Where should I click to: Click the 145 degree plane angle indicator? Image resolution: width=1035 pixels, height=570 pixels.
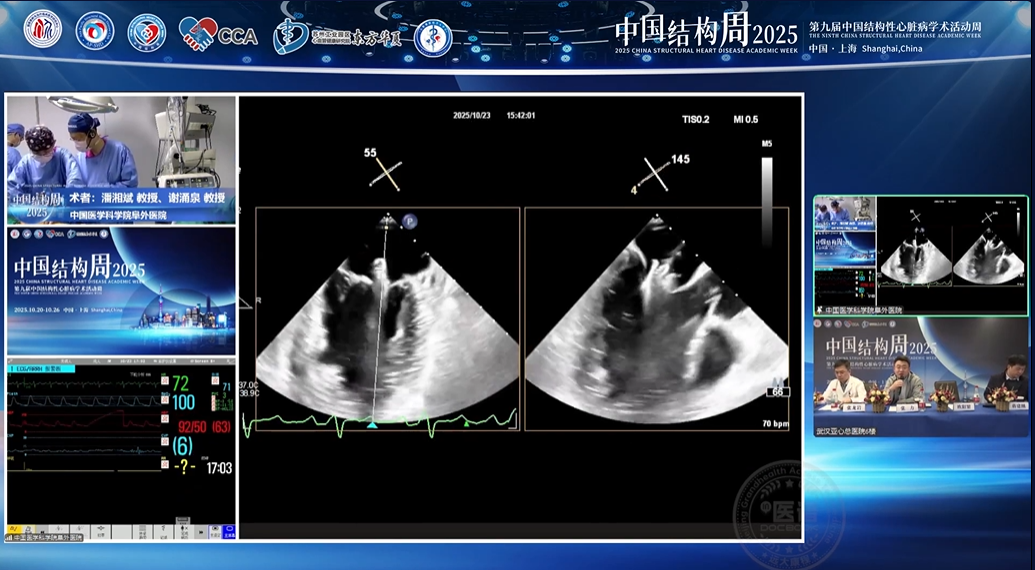pyautogui.click(x=660, y=173)
